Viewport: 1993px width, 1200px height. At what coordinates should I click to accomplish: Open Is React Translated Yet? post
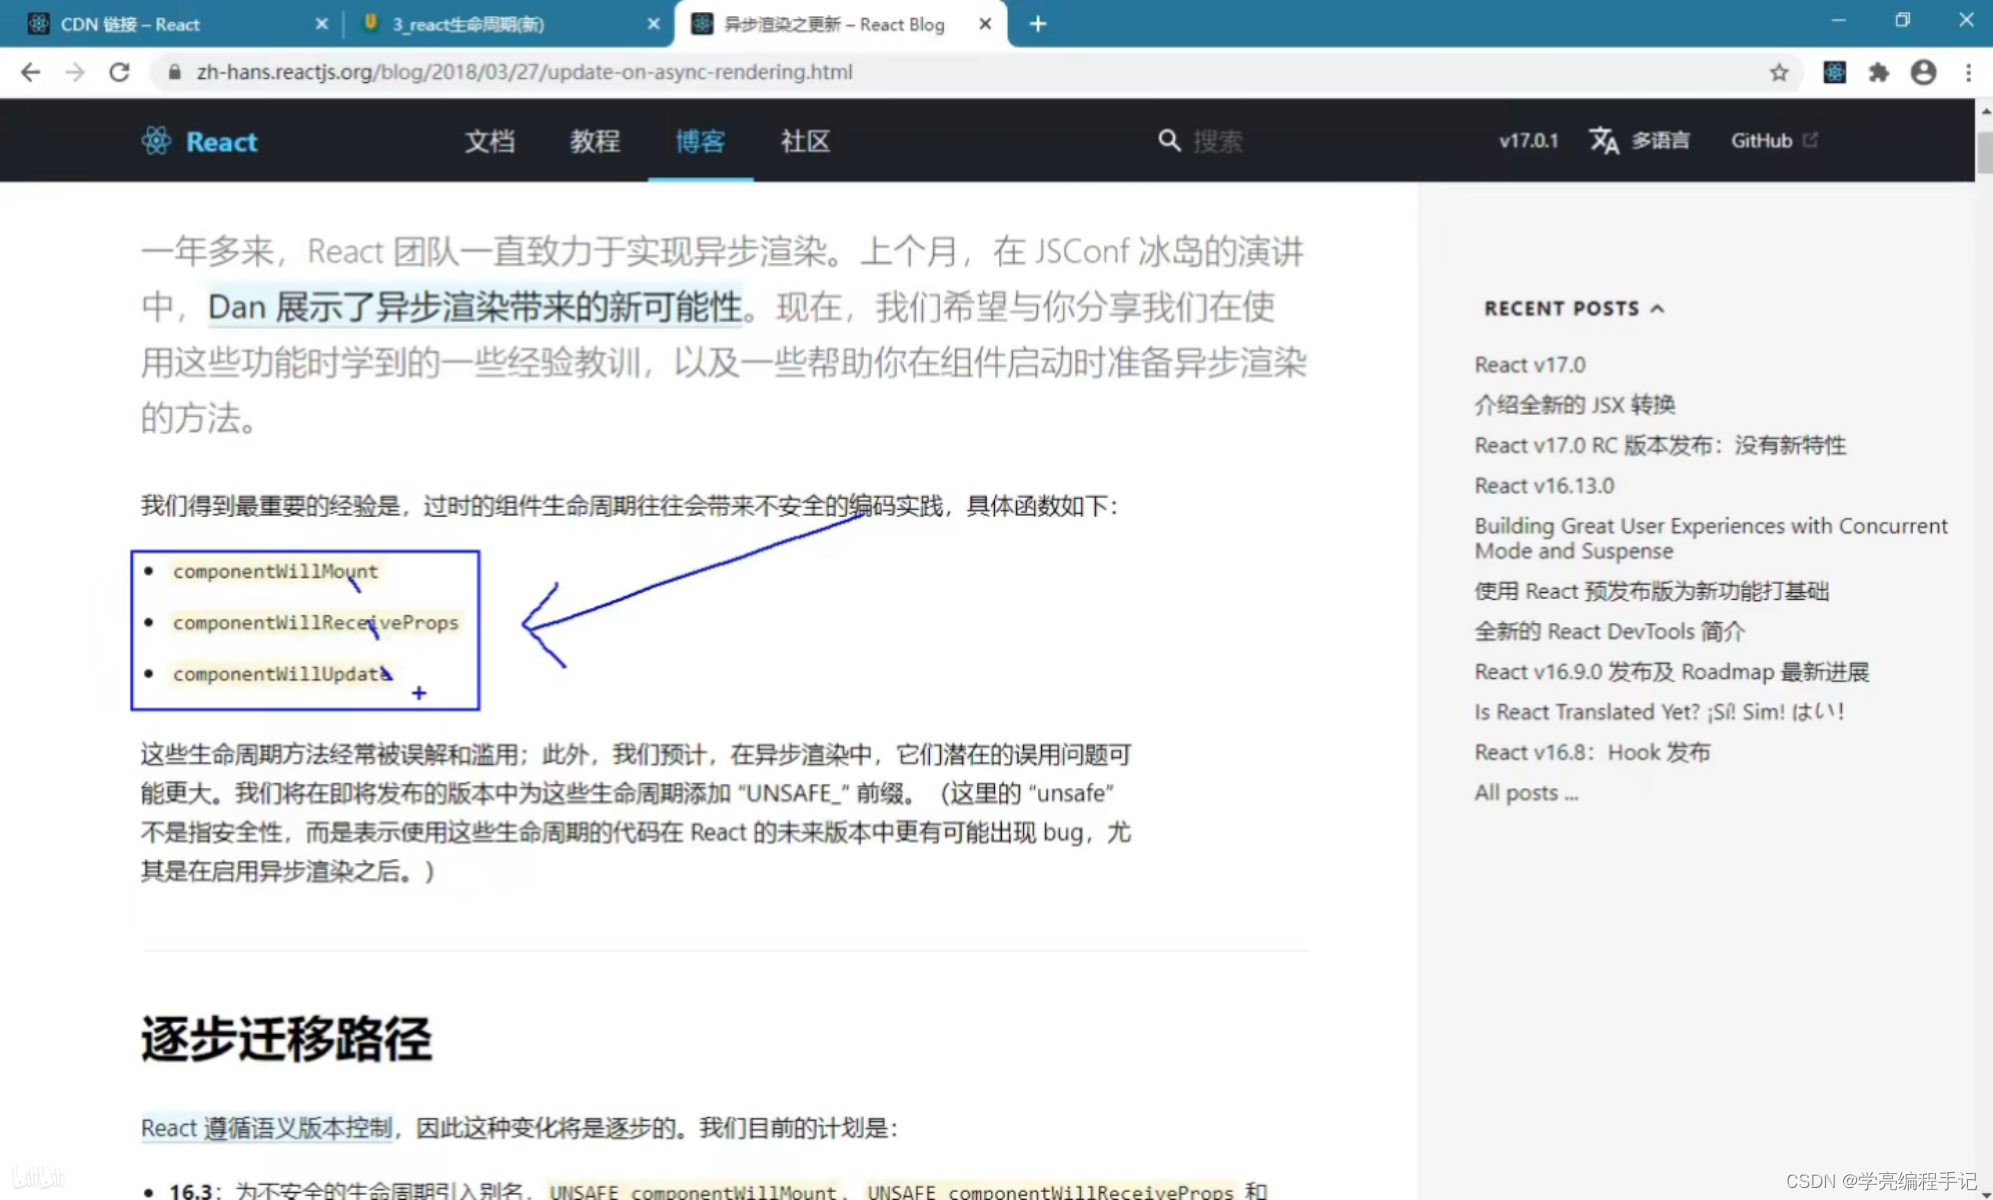point(1659,712)
